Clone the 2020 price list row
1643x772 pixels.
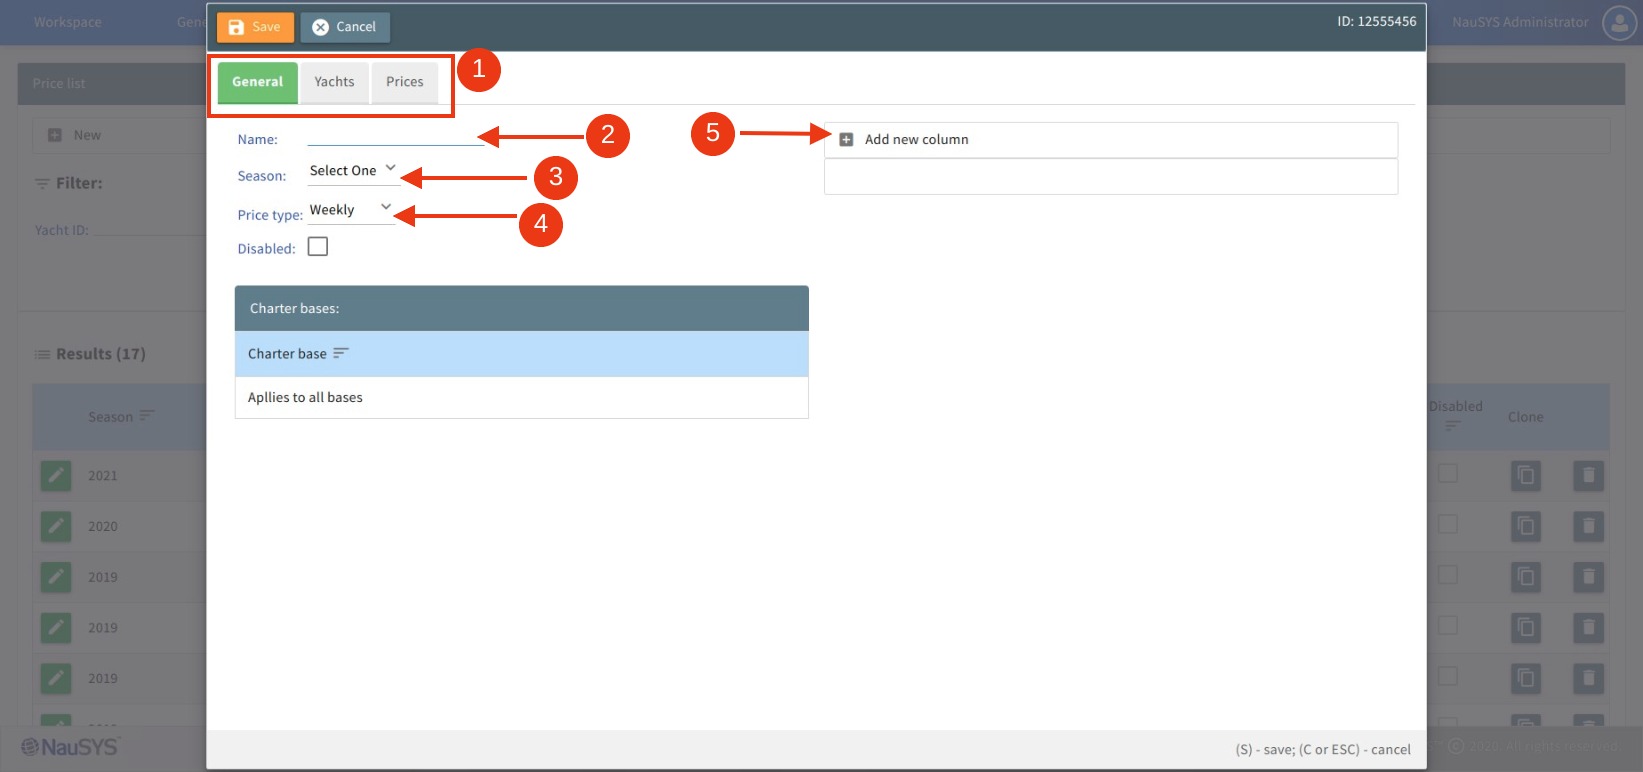click(x=1526, y=526)
